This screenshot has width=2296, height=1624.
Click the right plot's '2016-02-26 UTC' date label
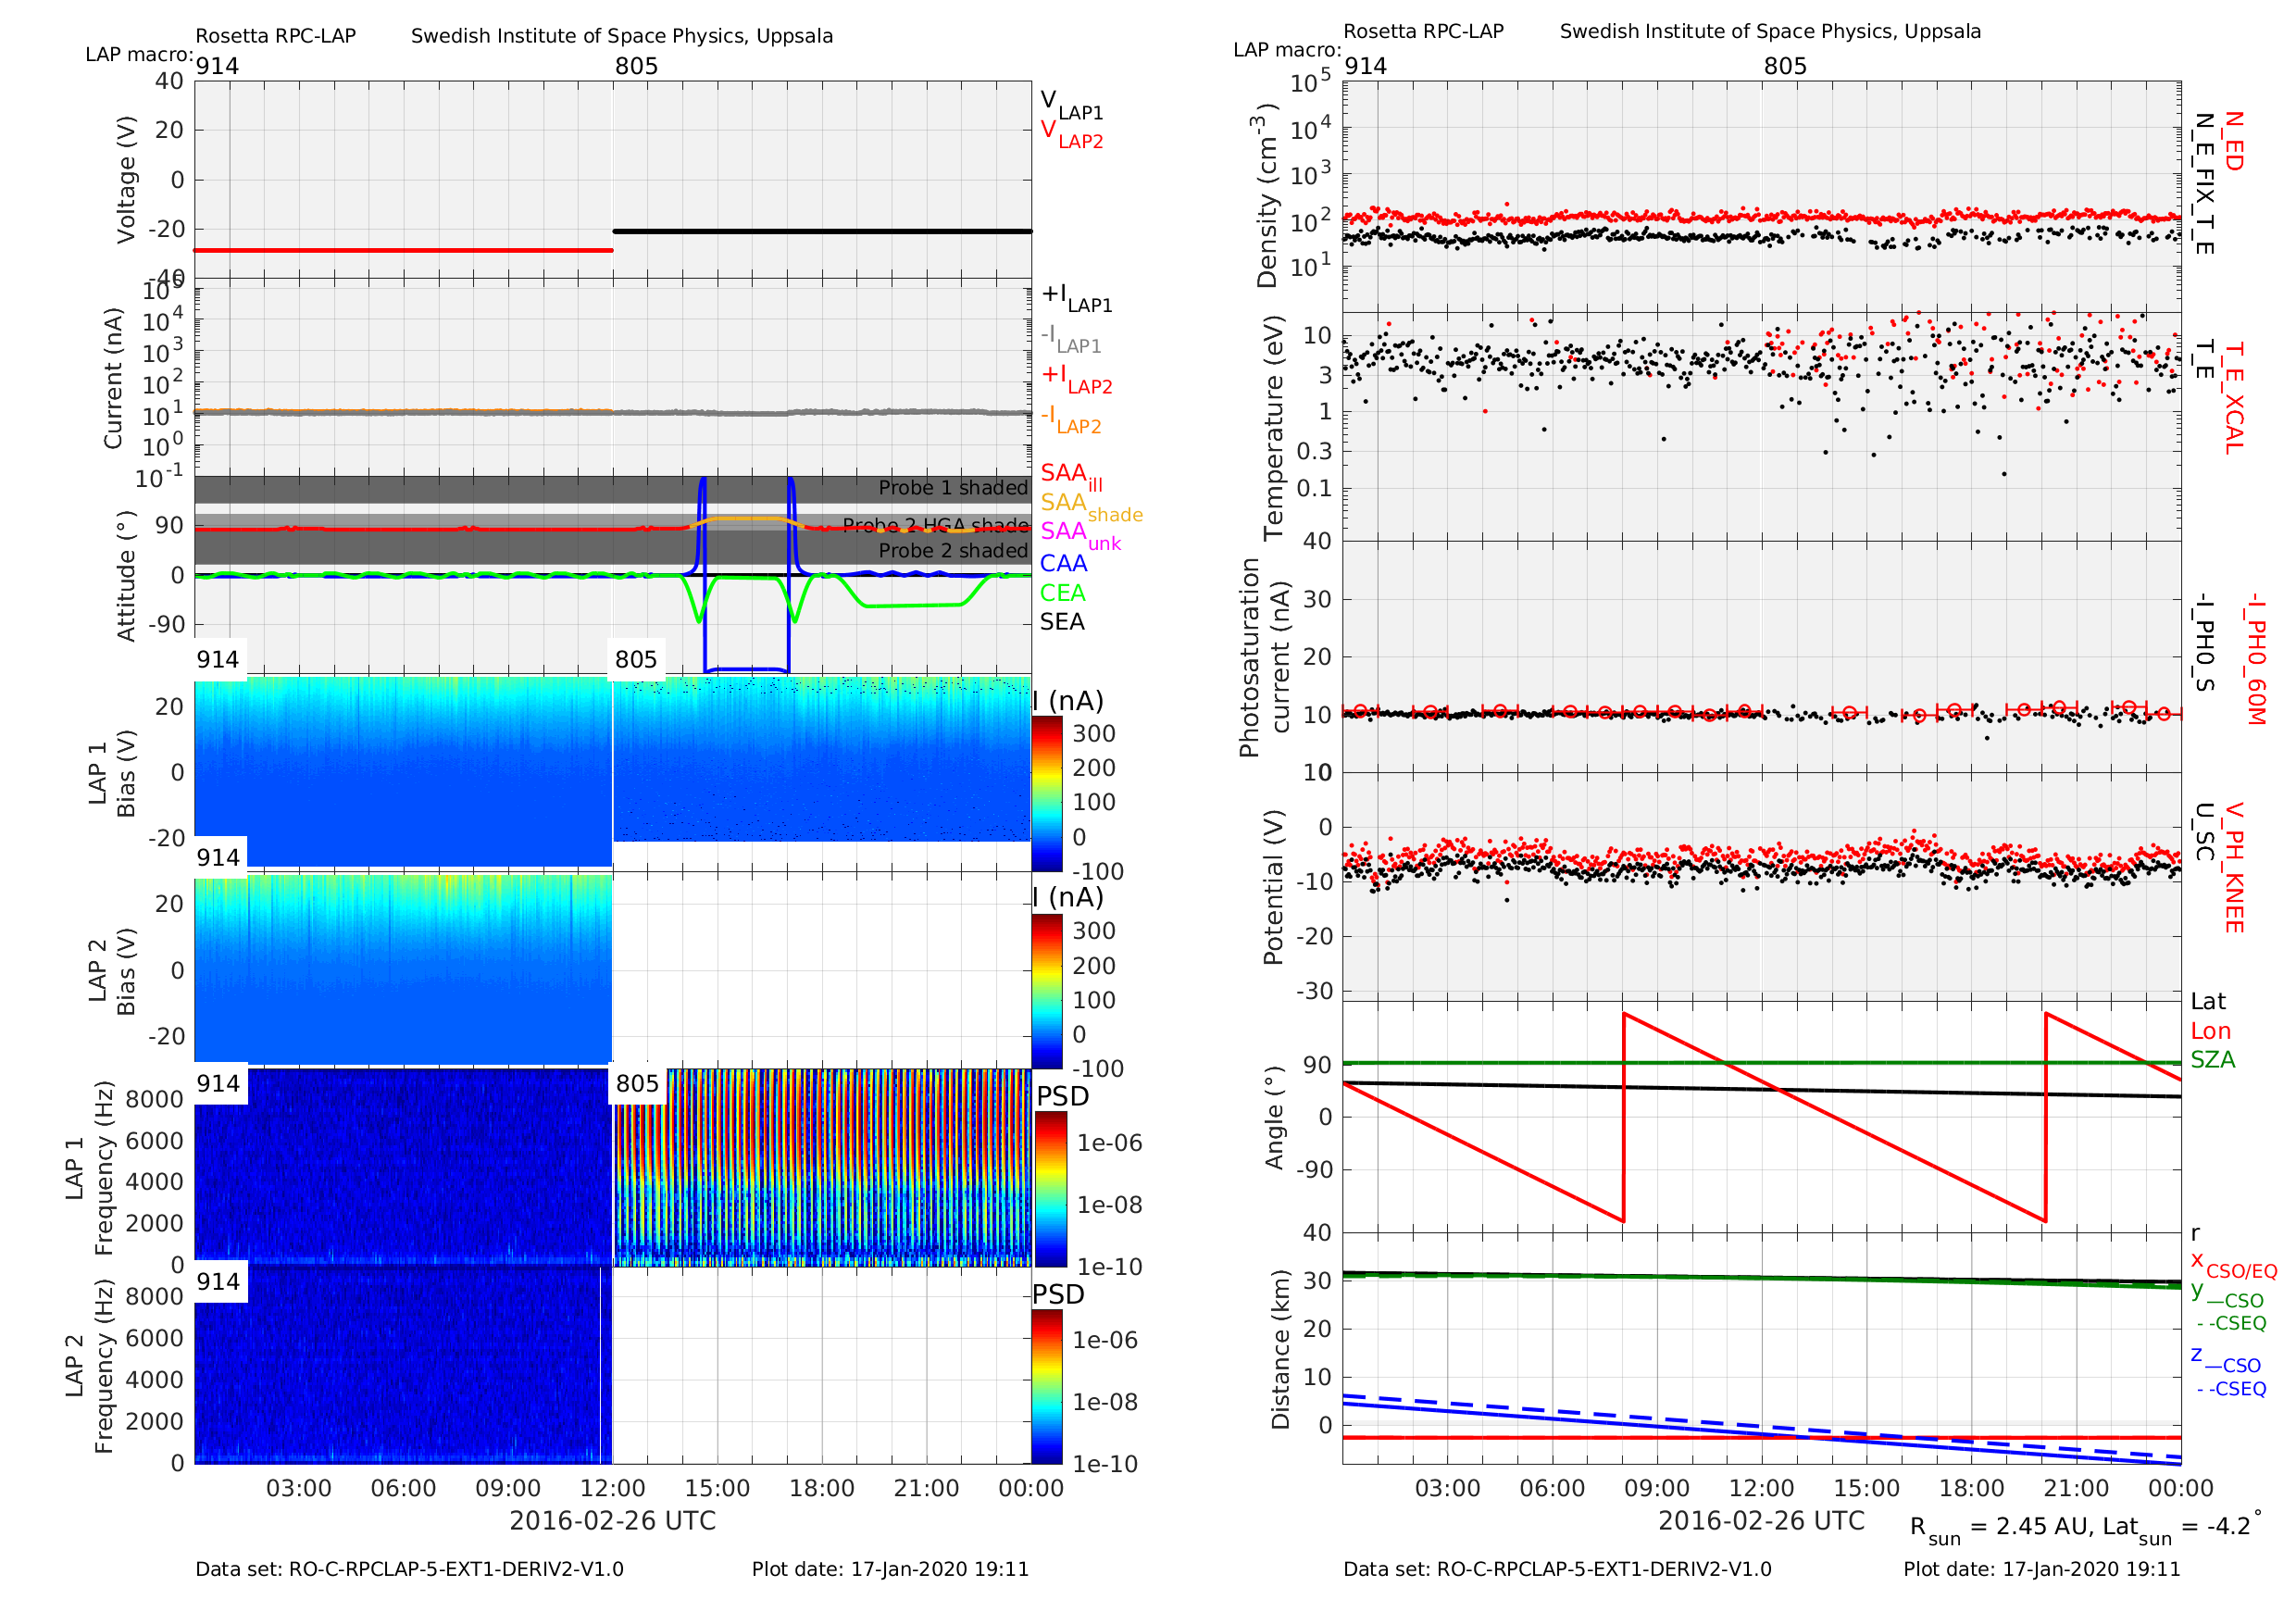pyautogui.click(x=1762, y=1521)
